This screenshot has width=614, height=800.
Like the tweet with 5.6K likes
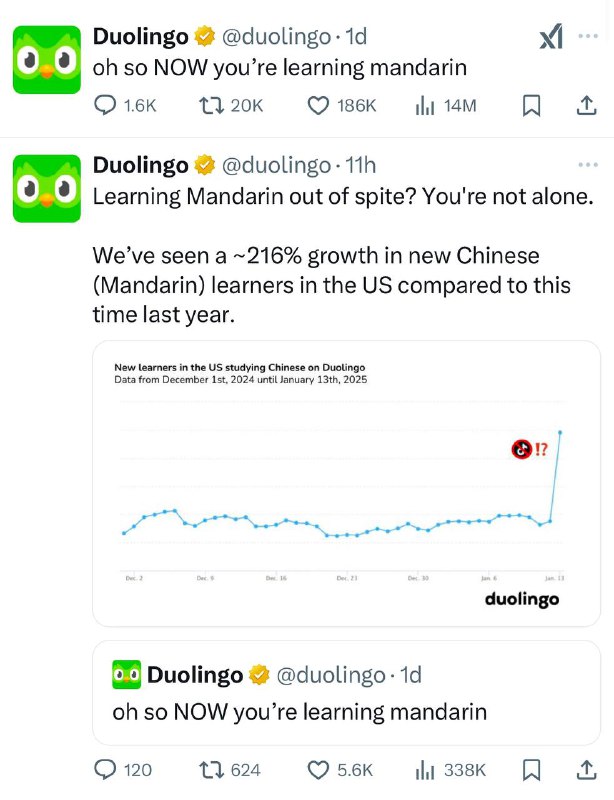pyautogui.click(x=319, y=769)
